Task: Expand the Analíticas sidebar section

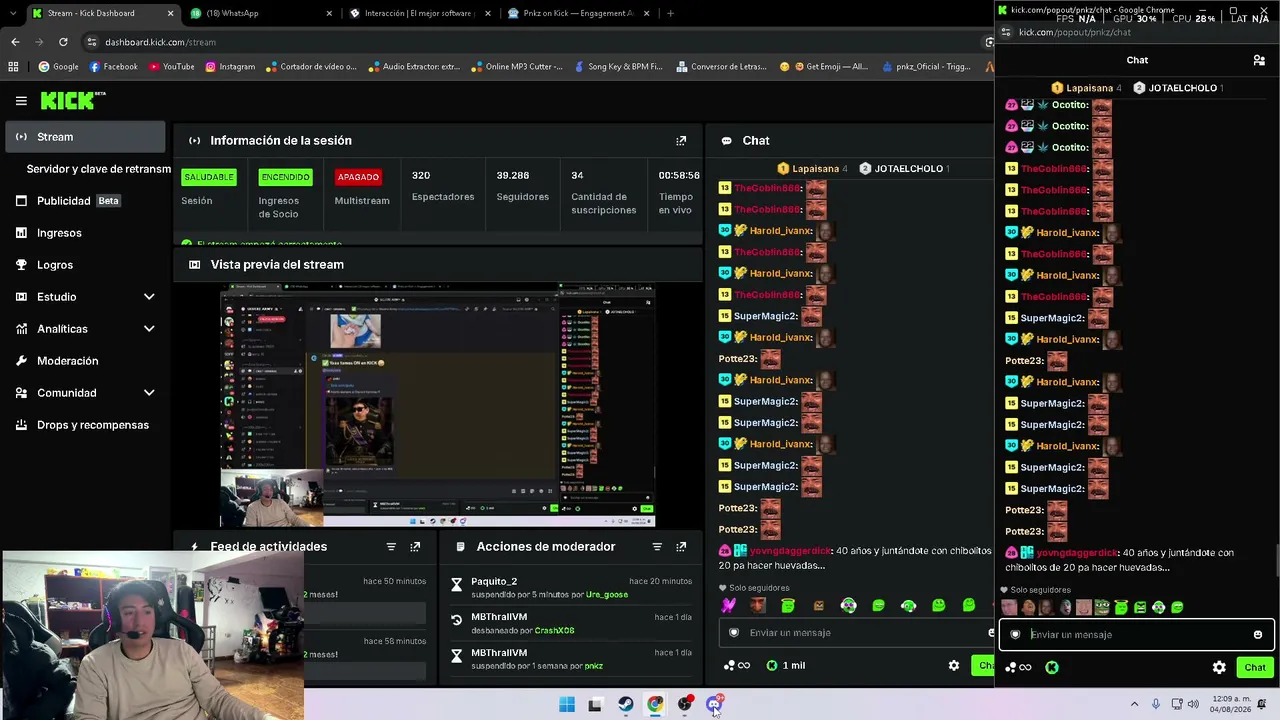Action: [x=149, y=329]
